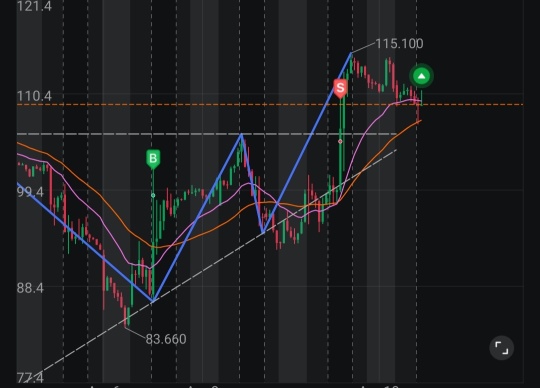The image size is (540, 388).
Task: Tap the green B buy marker
Action: click(153, 159)
